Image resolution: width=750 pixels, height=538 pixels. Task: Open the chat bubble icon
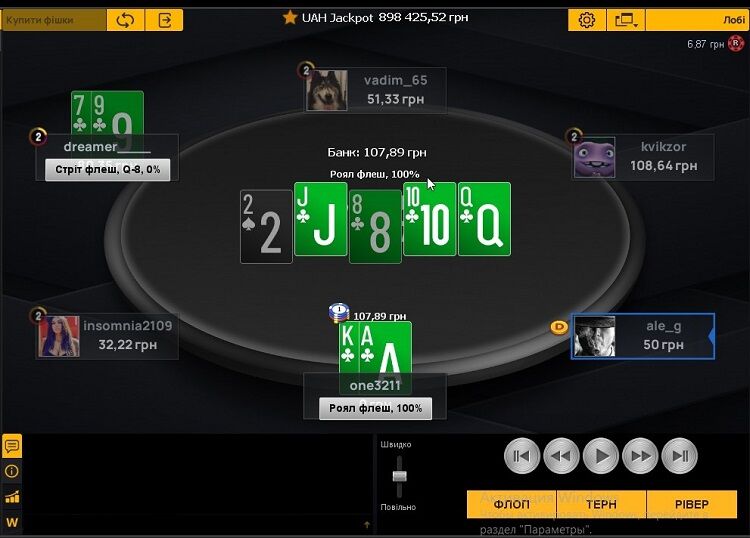[x=12, y=446]
